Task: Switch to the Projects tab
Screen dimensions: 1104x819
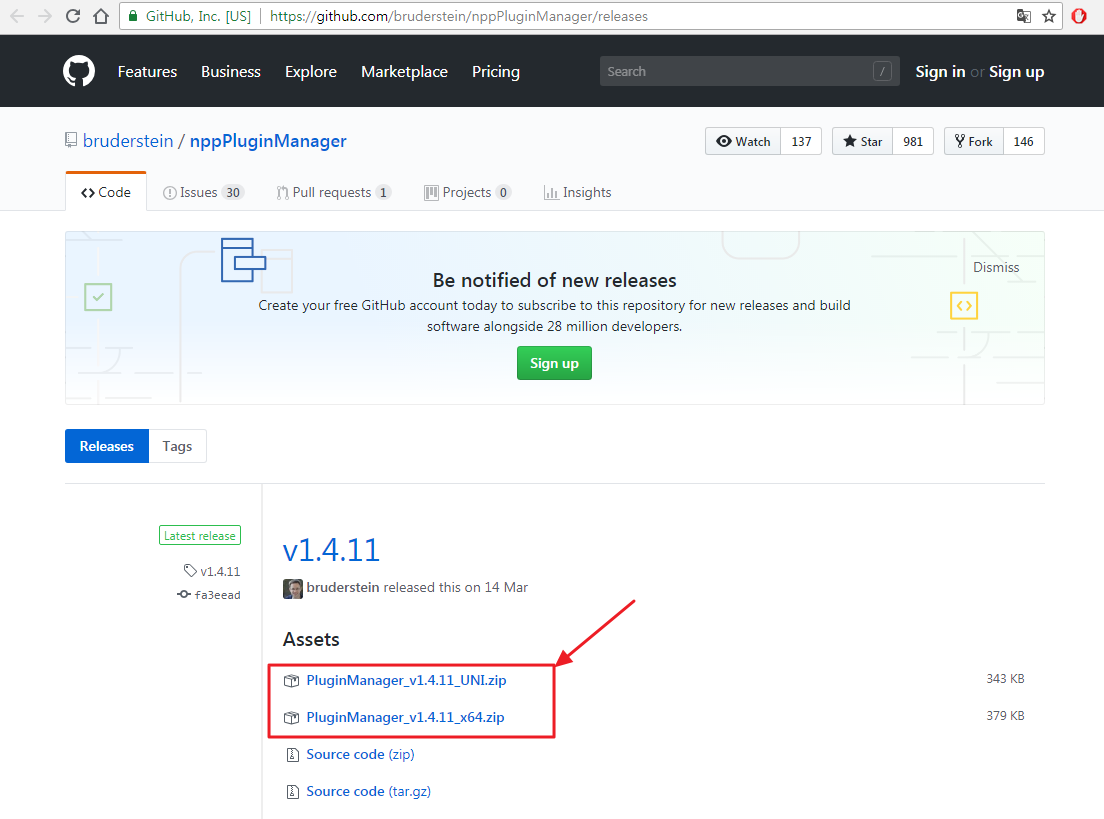Action: (468, 192)
